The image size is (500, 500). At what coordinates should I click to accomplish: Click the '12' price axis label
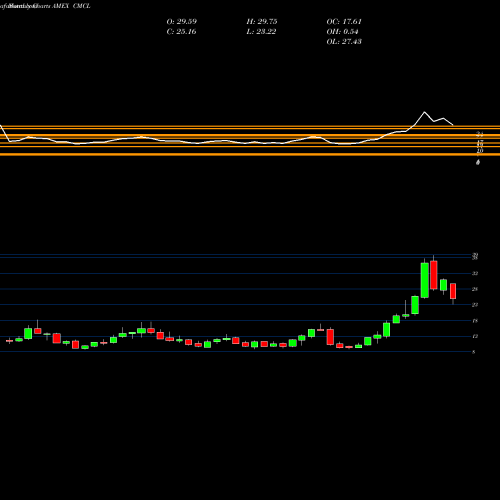pyautogui.click(x=475, y=336)
